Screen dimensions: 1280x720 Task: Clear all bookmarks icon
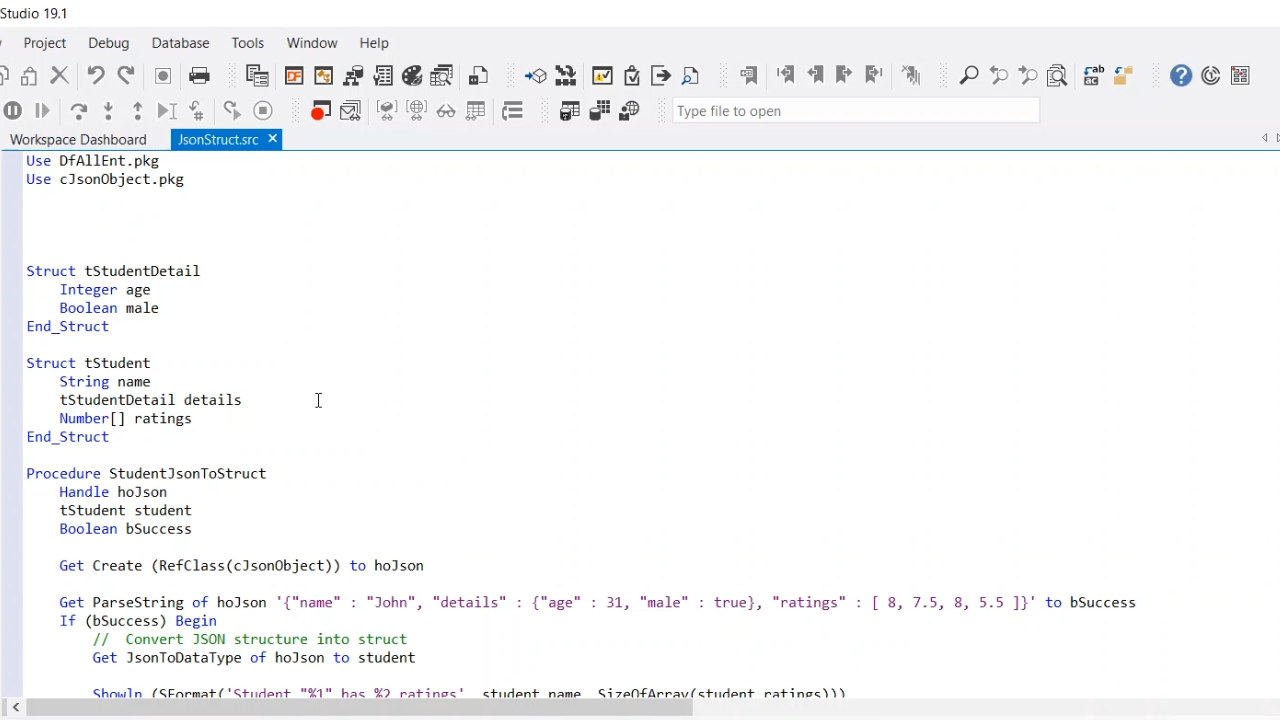pyautogui.click(x=910, y=76)
